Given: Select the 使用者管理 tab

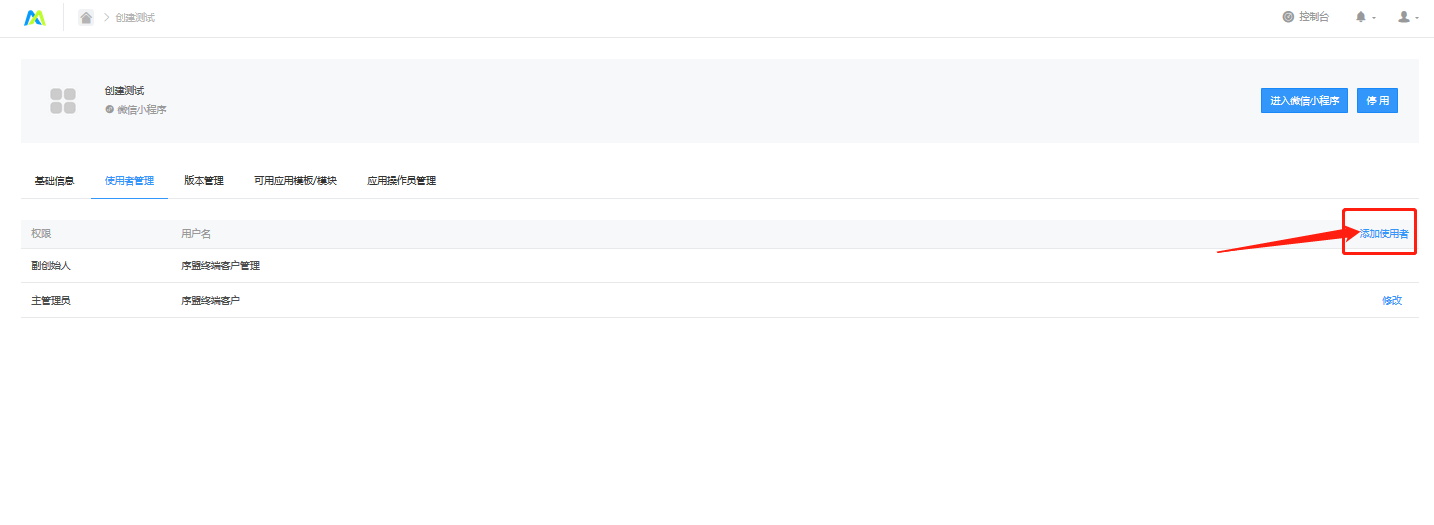Looking at the screenshot, I should tap(129, 181).
